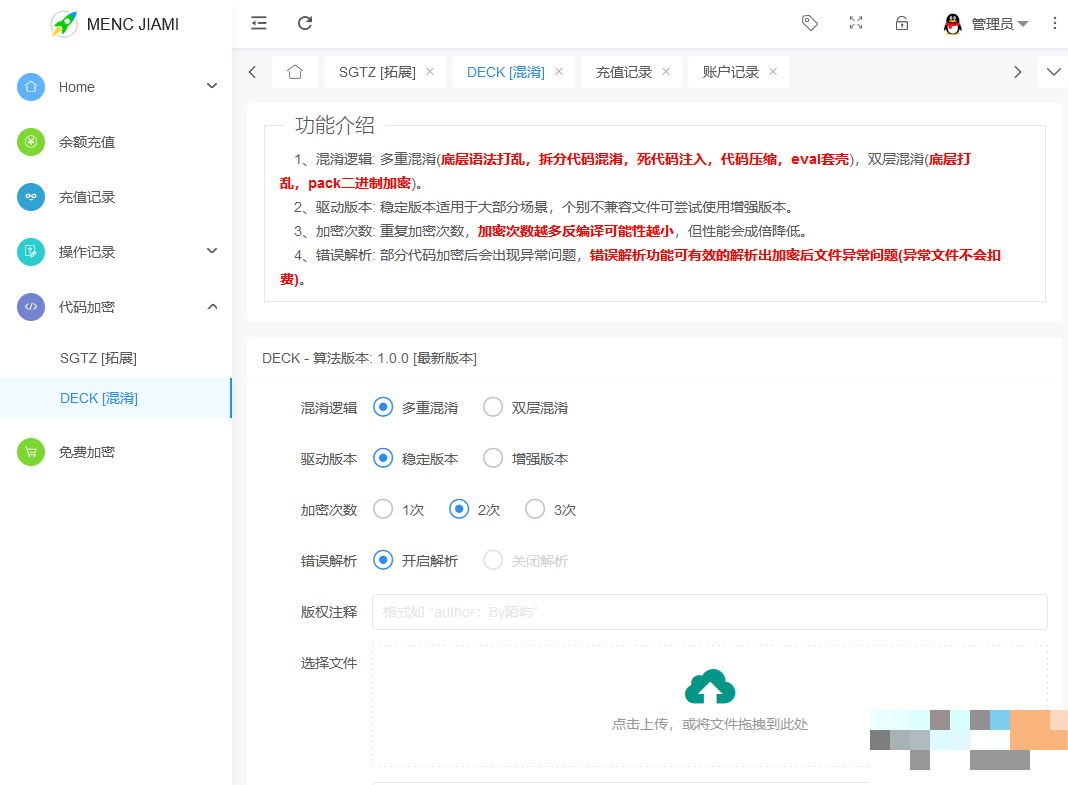
Task: Switch to the 账户记录 tab
Action: click(730, 72)
